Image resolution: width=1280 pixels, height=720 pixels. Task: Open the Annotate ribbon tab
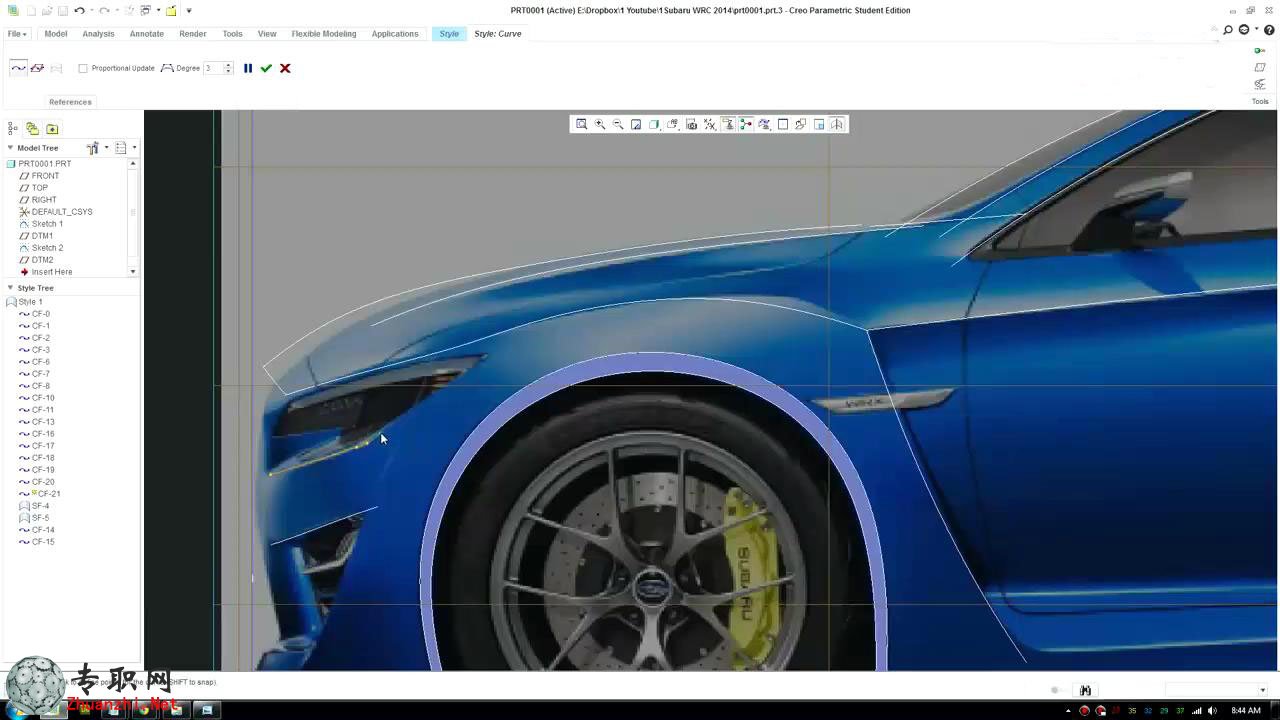click(x=146, y=34)
